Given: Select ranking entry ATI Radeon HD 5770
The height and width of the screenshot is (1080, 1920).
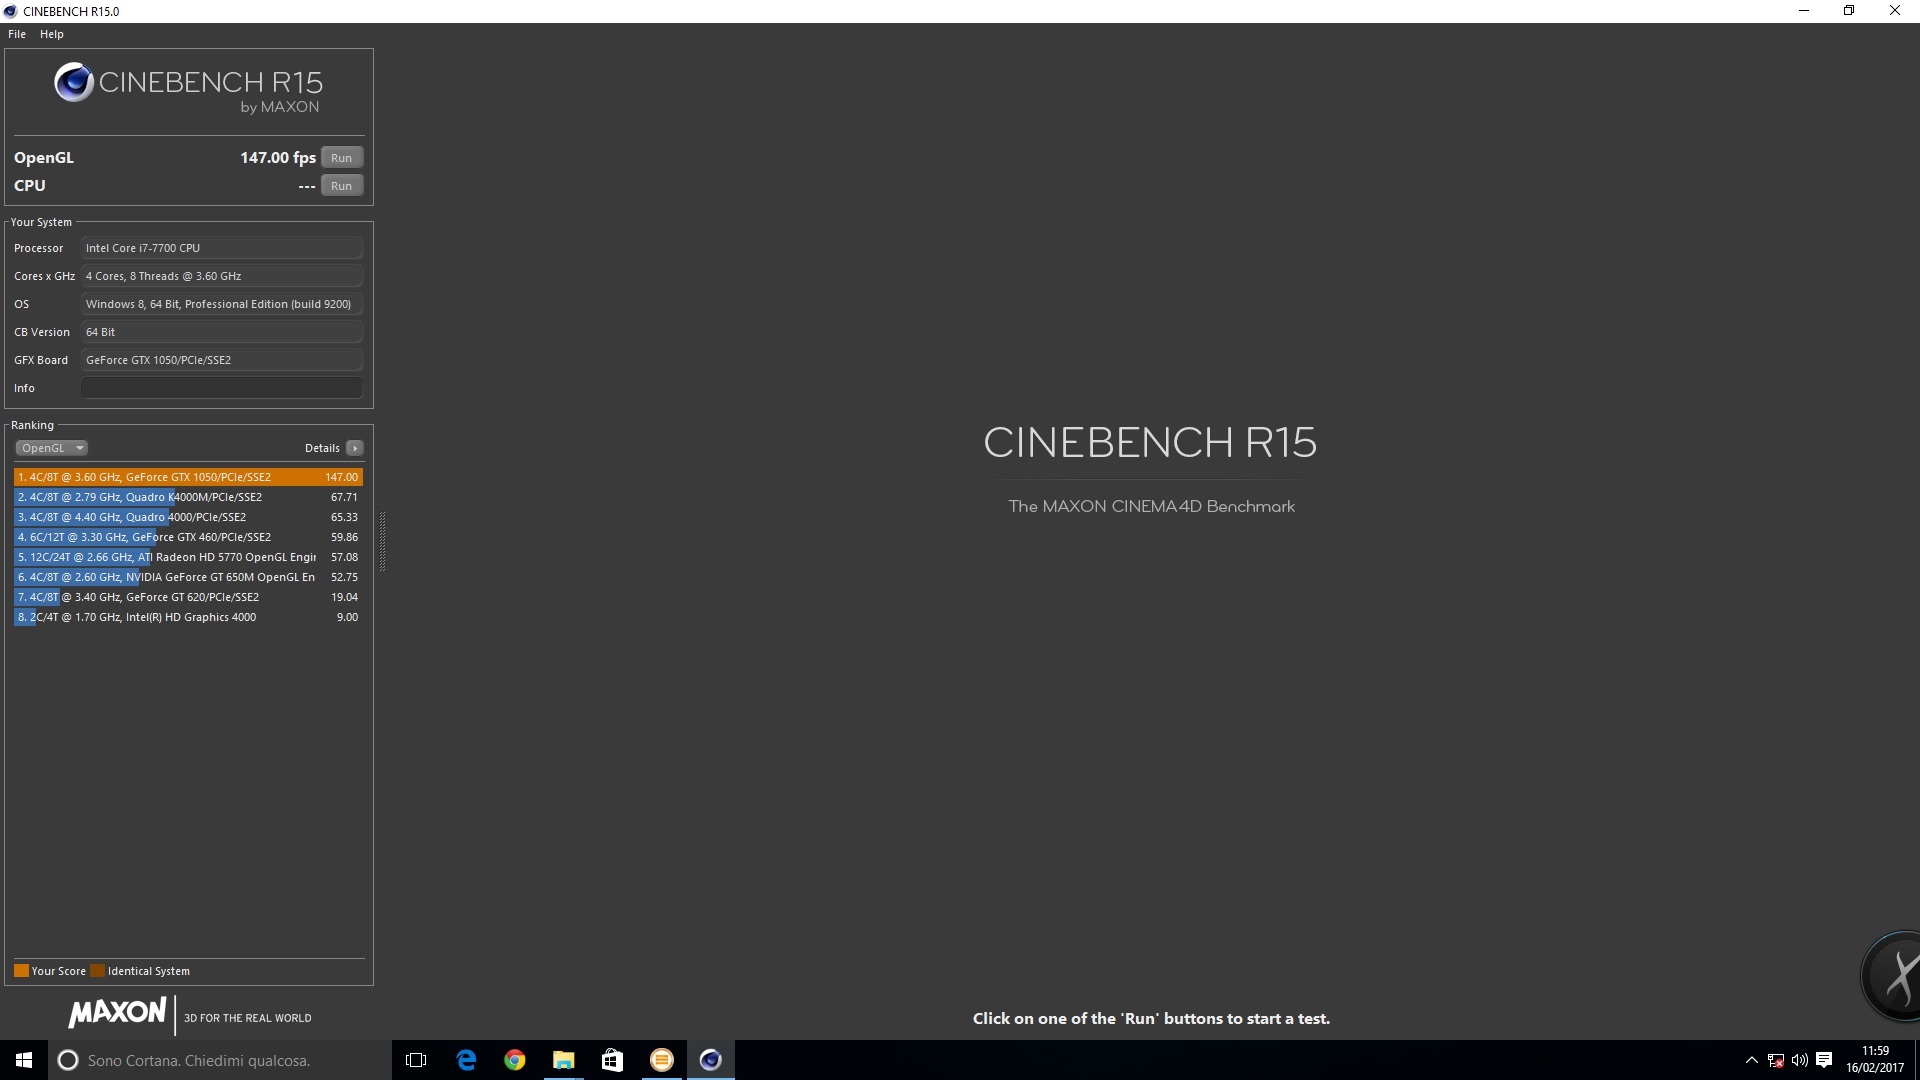Looking at the screenshot, I should 188,557.
